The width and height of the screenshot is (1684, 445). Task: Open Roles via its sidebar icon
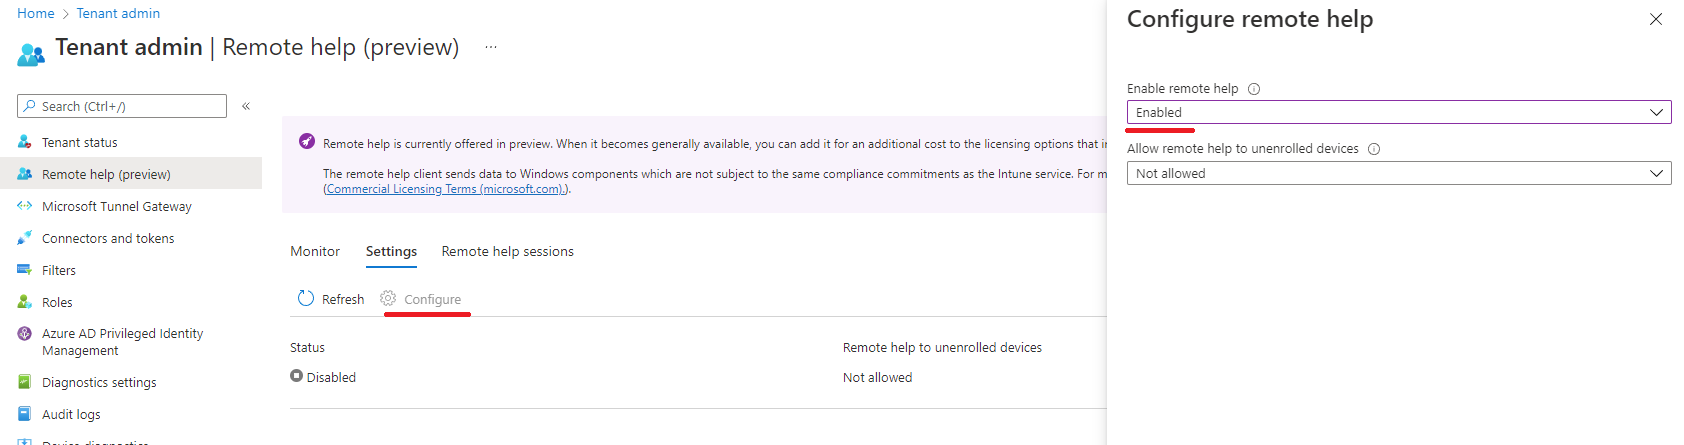tap(25, 302)
